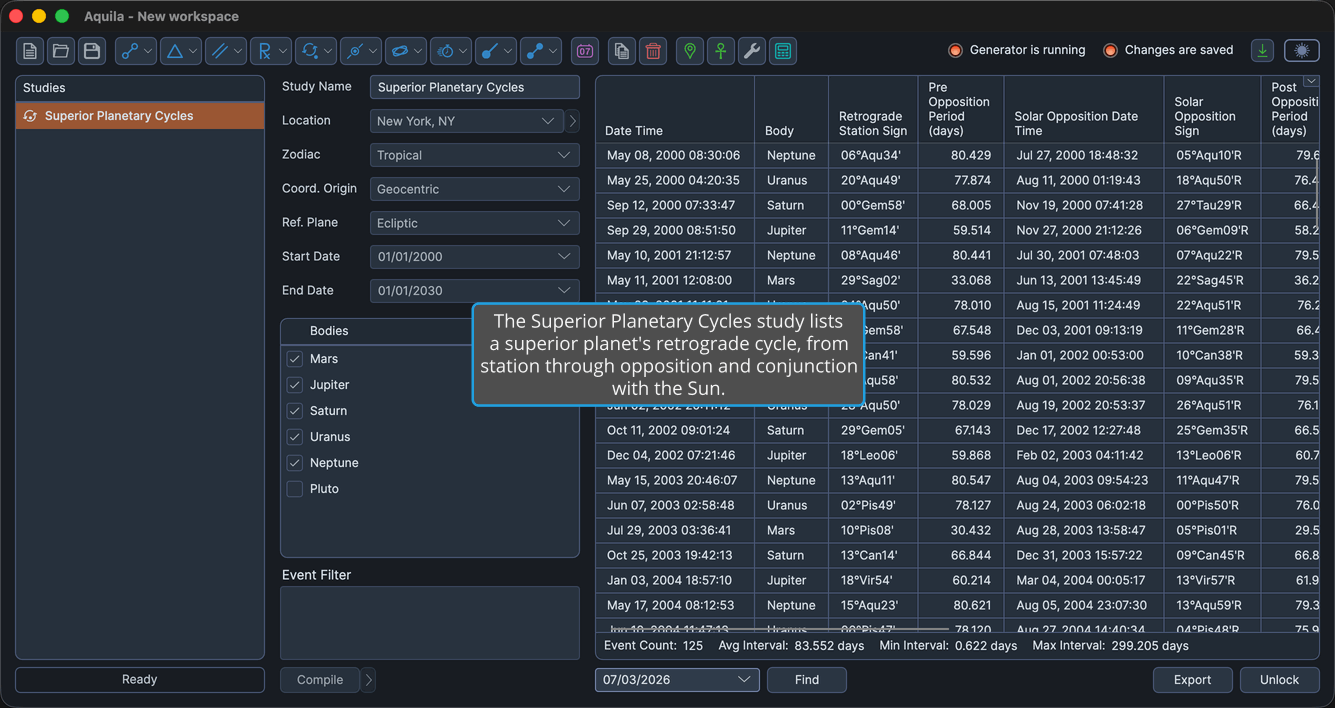Click the Unlock button
Screen dimensions: 1335x708
click(1280, 680)
